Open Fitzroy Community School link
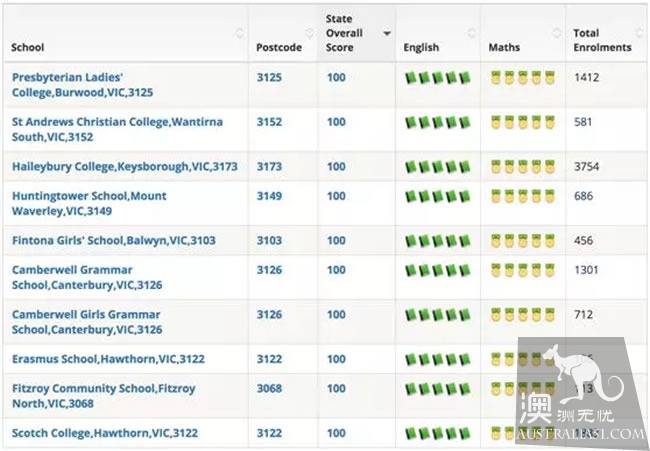650x451 pixels. pos(104,396)
